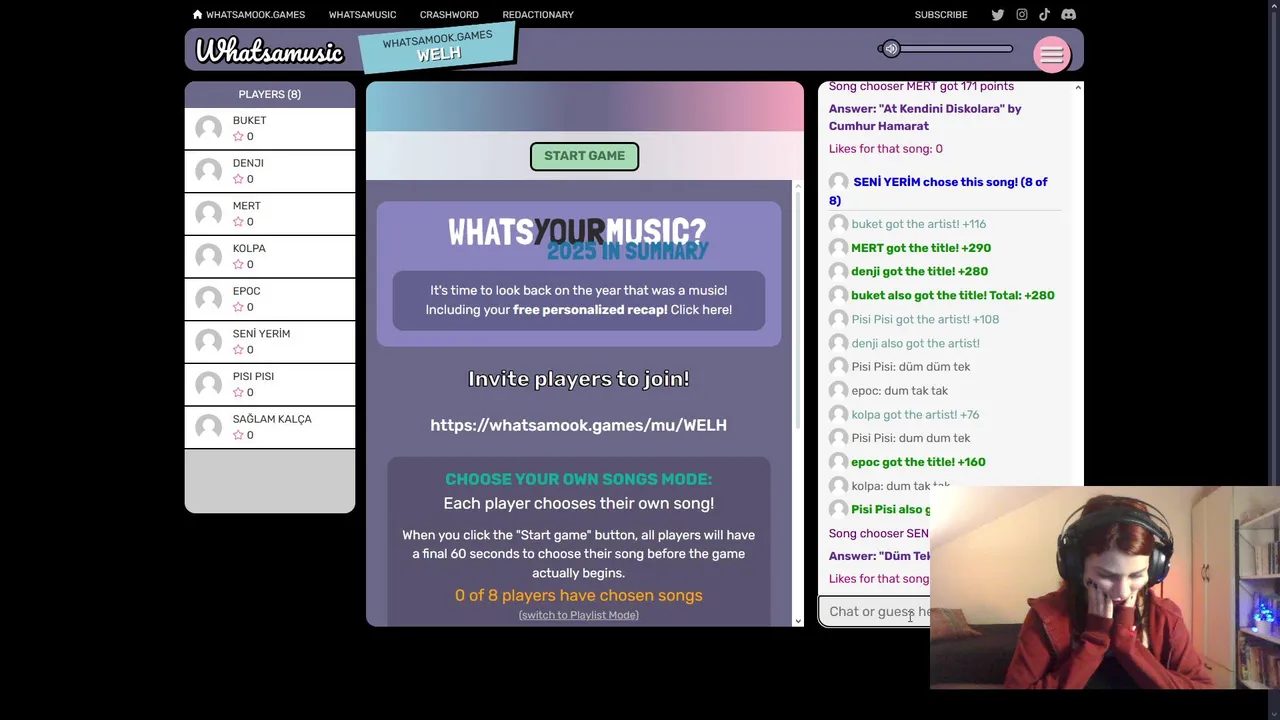1280x720 pixels.
Task: Select the PISI PISI player row name
Action: 253,376
